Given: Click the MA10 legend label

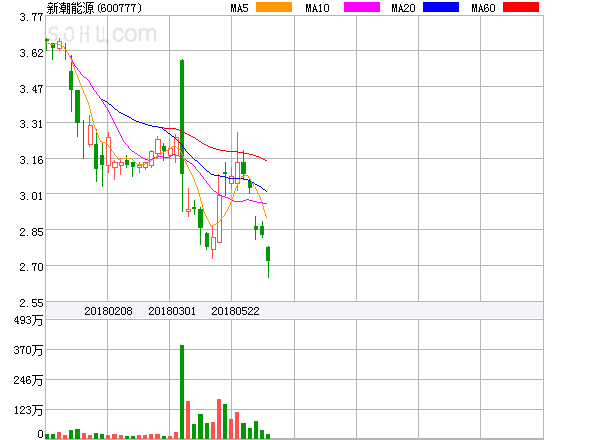Looking at the screenshot, I should [x=317, y=8].
